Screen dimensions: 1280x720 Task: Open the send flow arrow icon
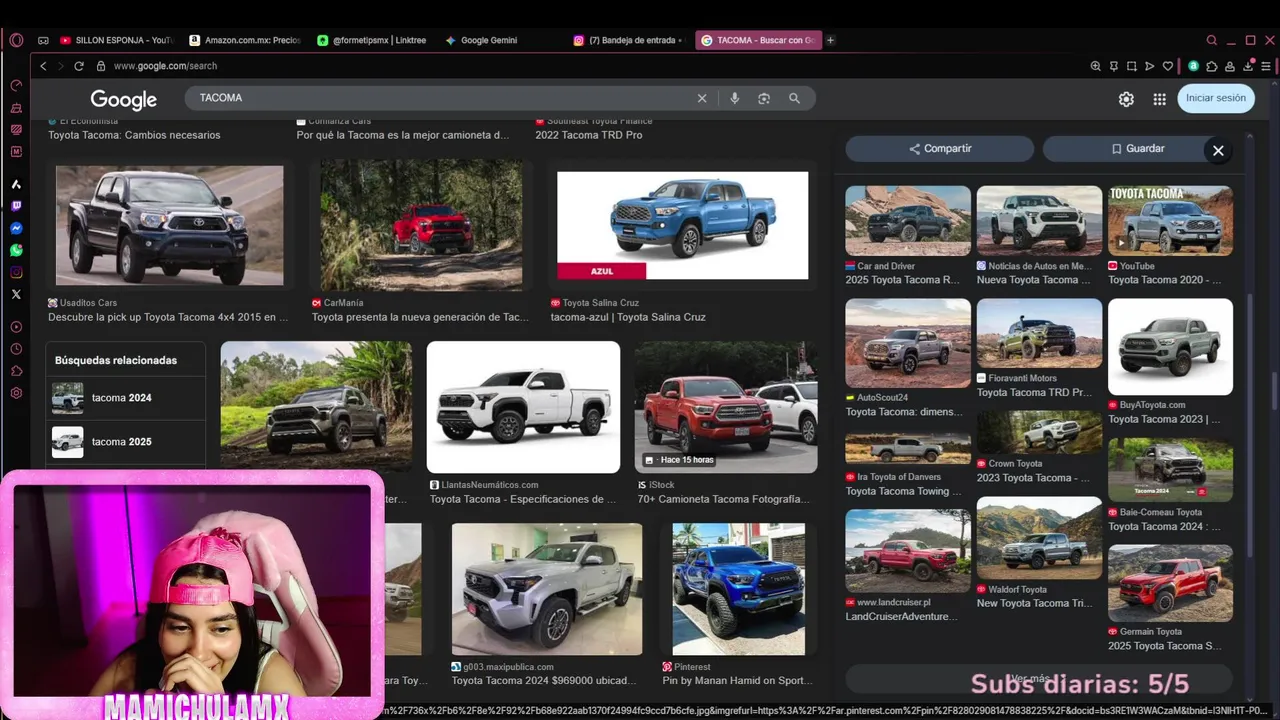pos(1150,66)
